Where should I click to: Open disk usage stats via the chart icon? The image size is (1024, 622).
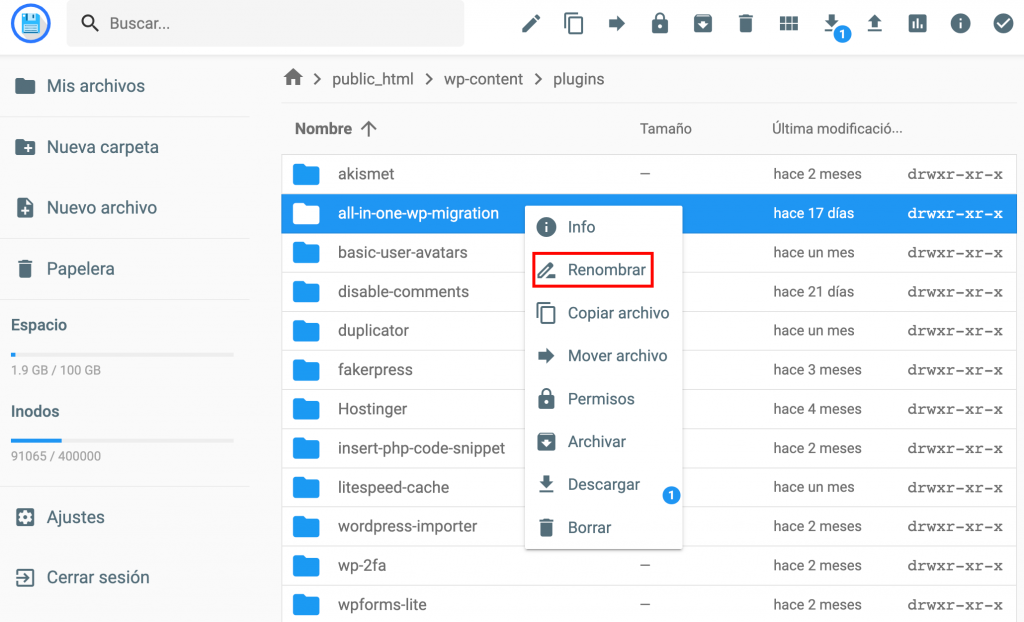click(917, 22)
